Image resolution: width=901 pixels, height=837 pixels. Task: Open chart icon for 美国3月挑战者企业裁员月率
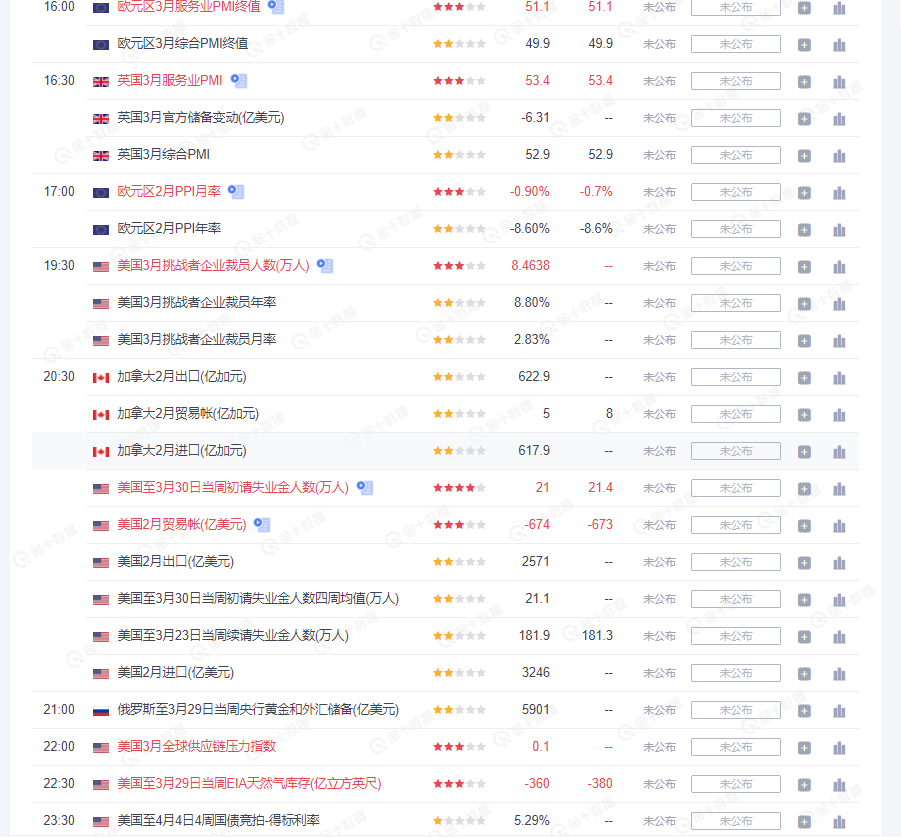[x=840, y=341]
